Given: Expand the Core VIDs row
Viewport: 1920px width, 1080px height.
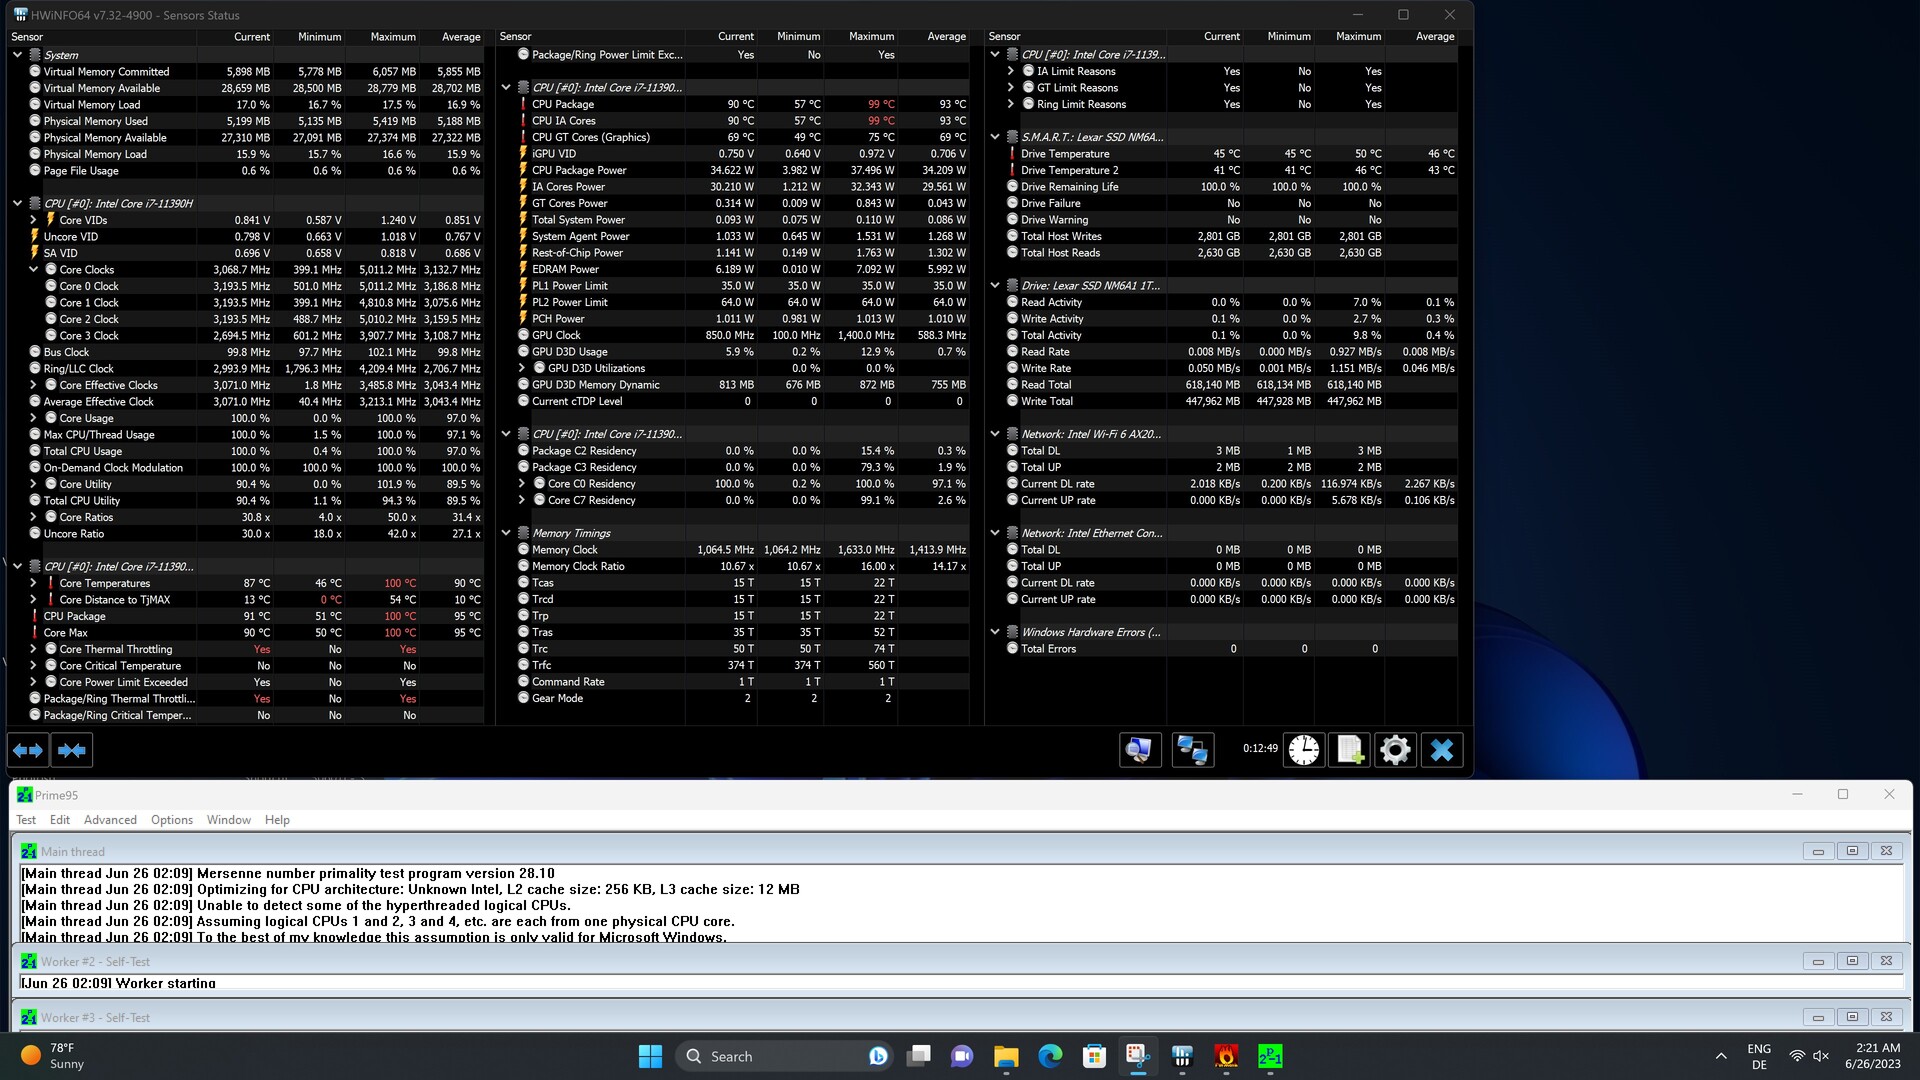Looking at the screenshot, I should (33, 220).
